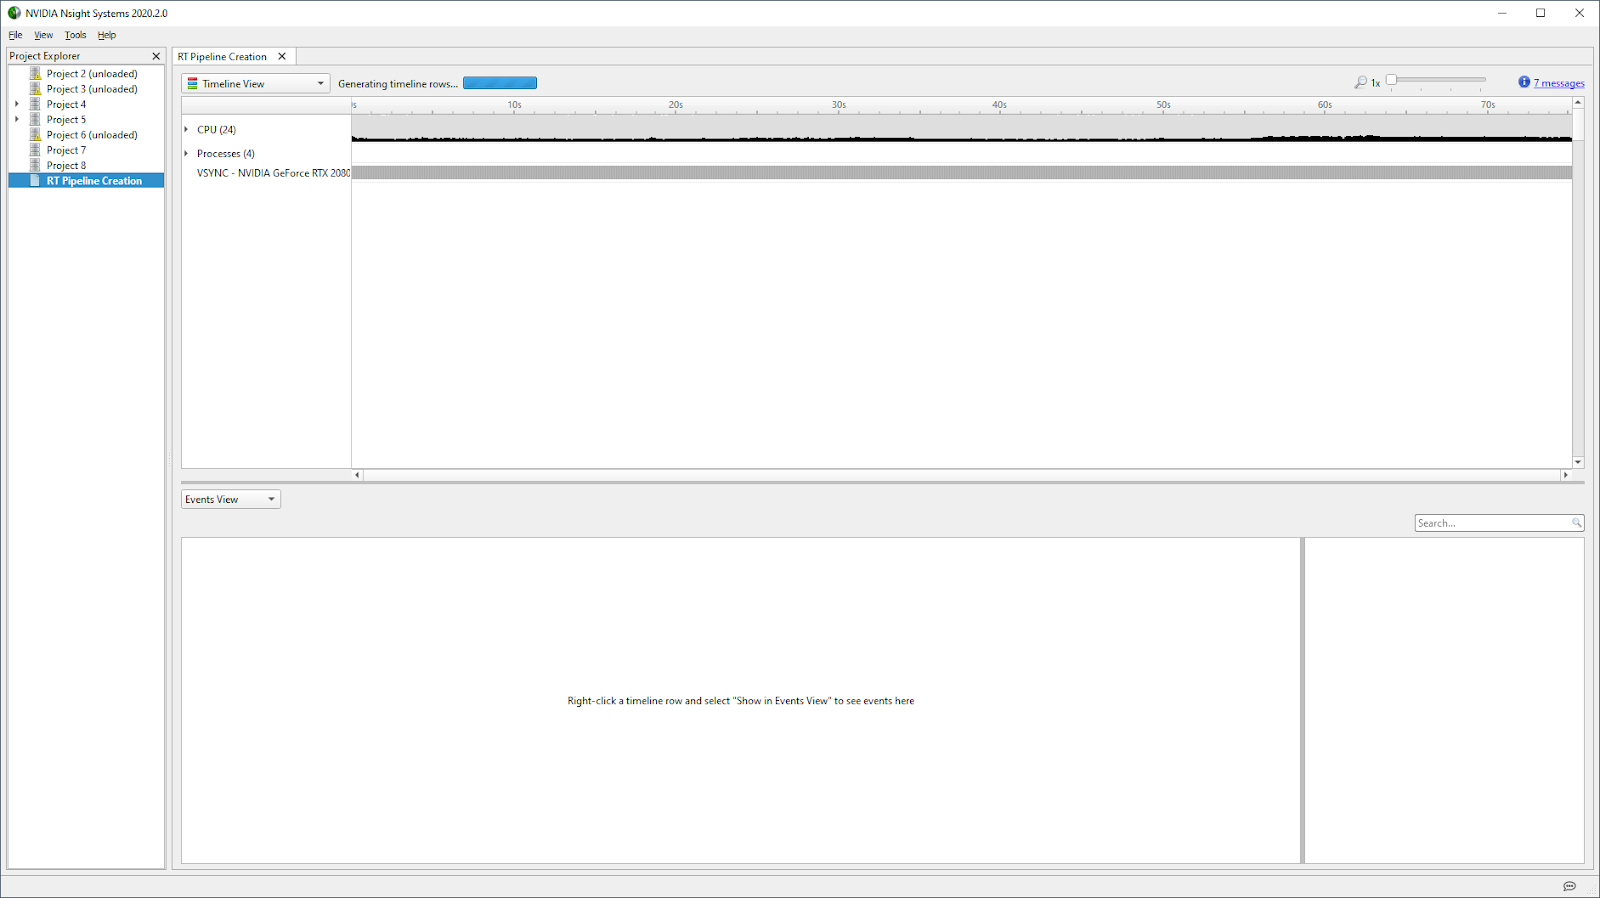Click the Project 8 file icon

(x=35, y=165)
